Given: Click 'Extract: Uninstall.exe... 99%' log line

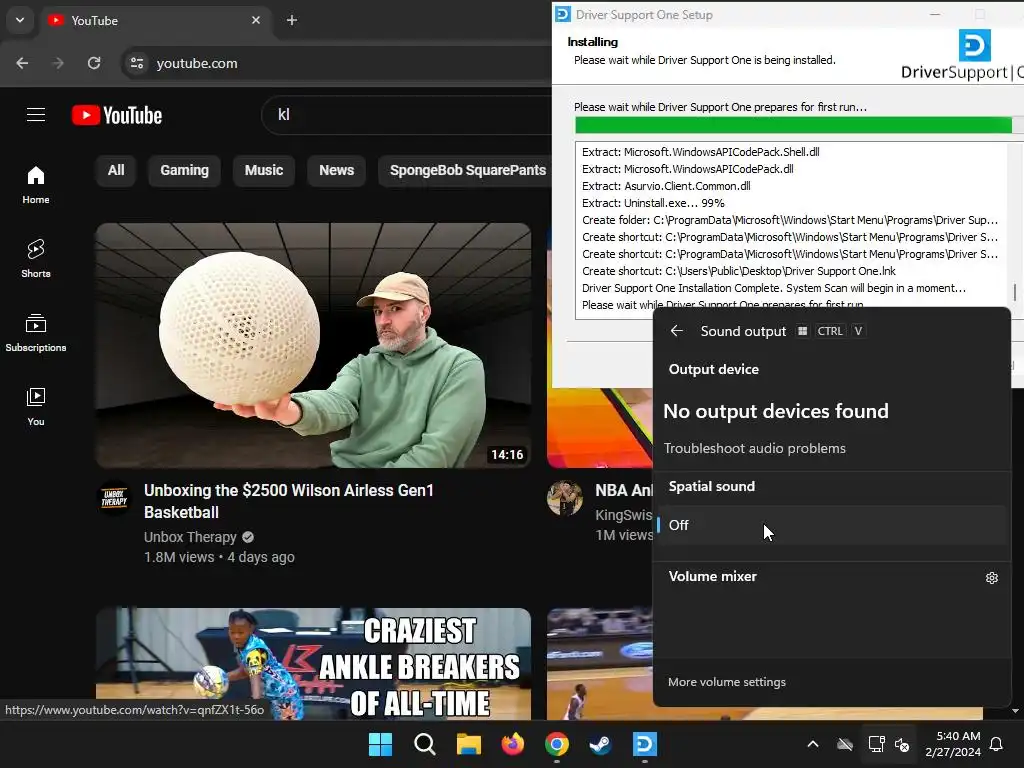Looking at the screenshot, I should coord(653,203).
